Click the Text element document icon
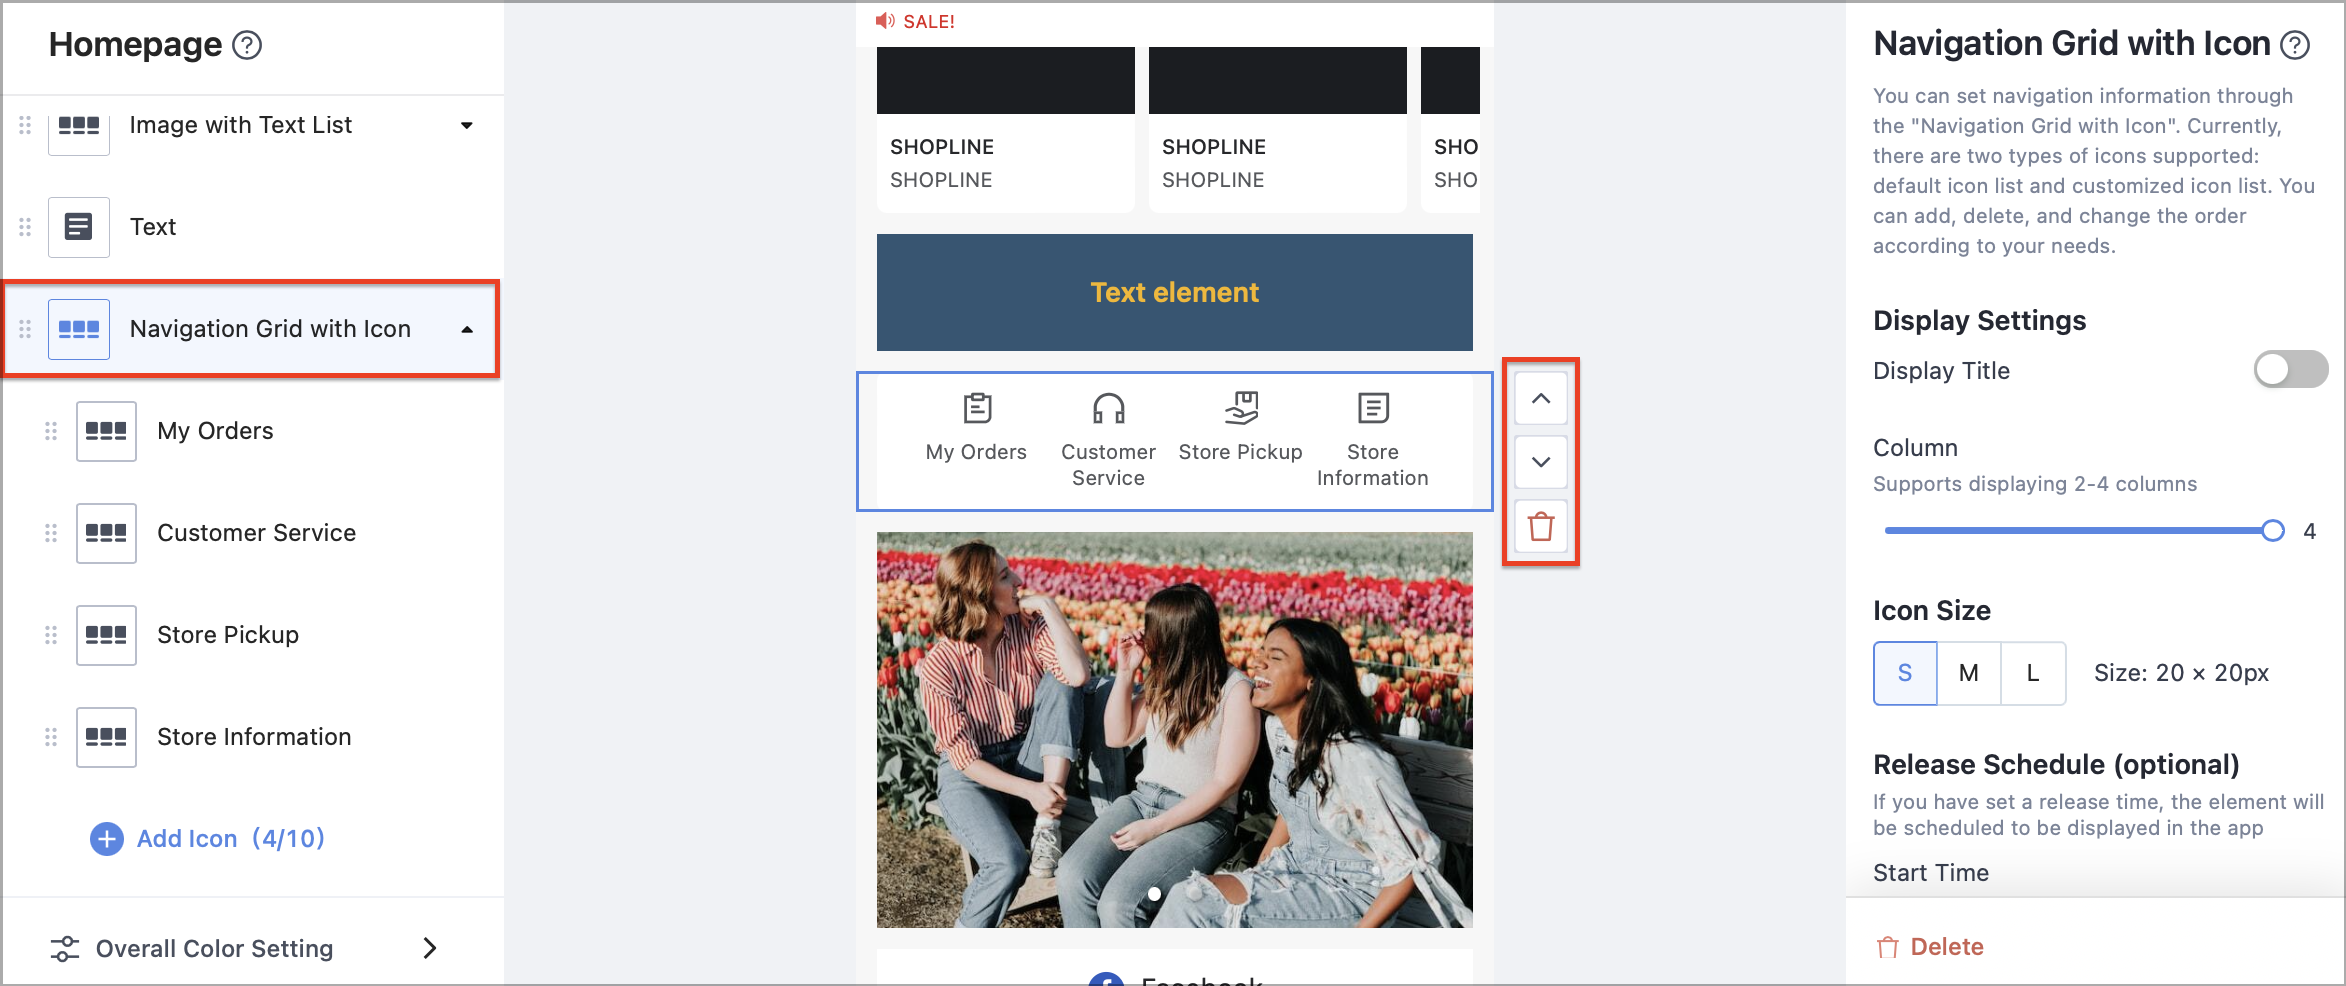Viewport: 2346px width, 986px height. 79,227
